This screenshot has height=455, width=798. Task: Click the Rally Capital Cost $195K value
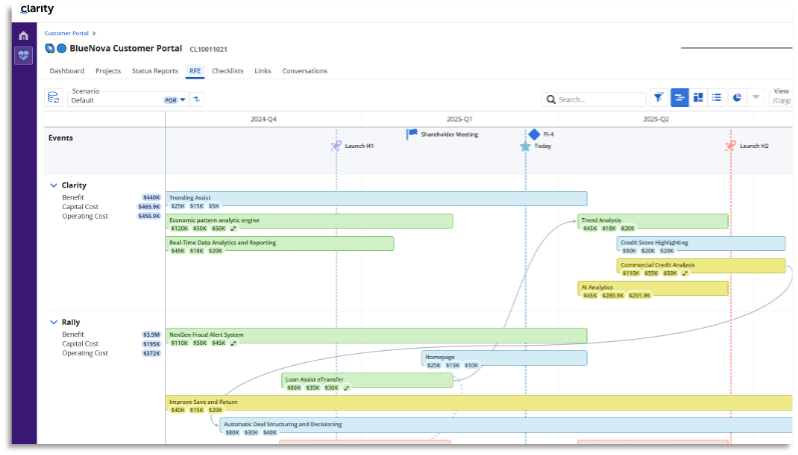(151, 344)
